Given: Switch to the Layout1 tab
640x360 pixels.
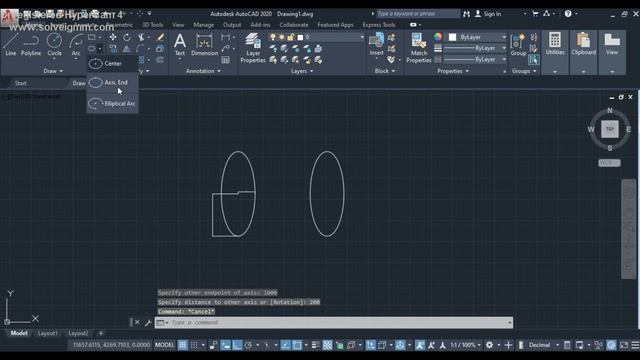Looking at the screenshot, I should click(48, 333).
